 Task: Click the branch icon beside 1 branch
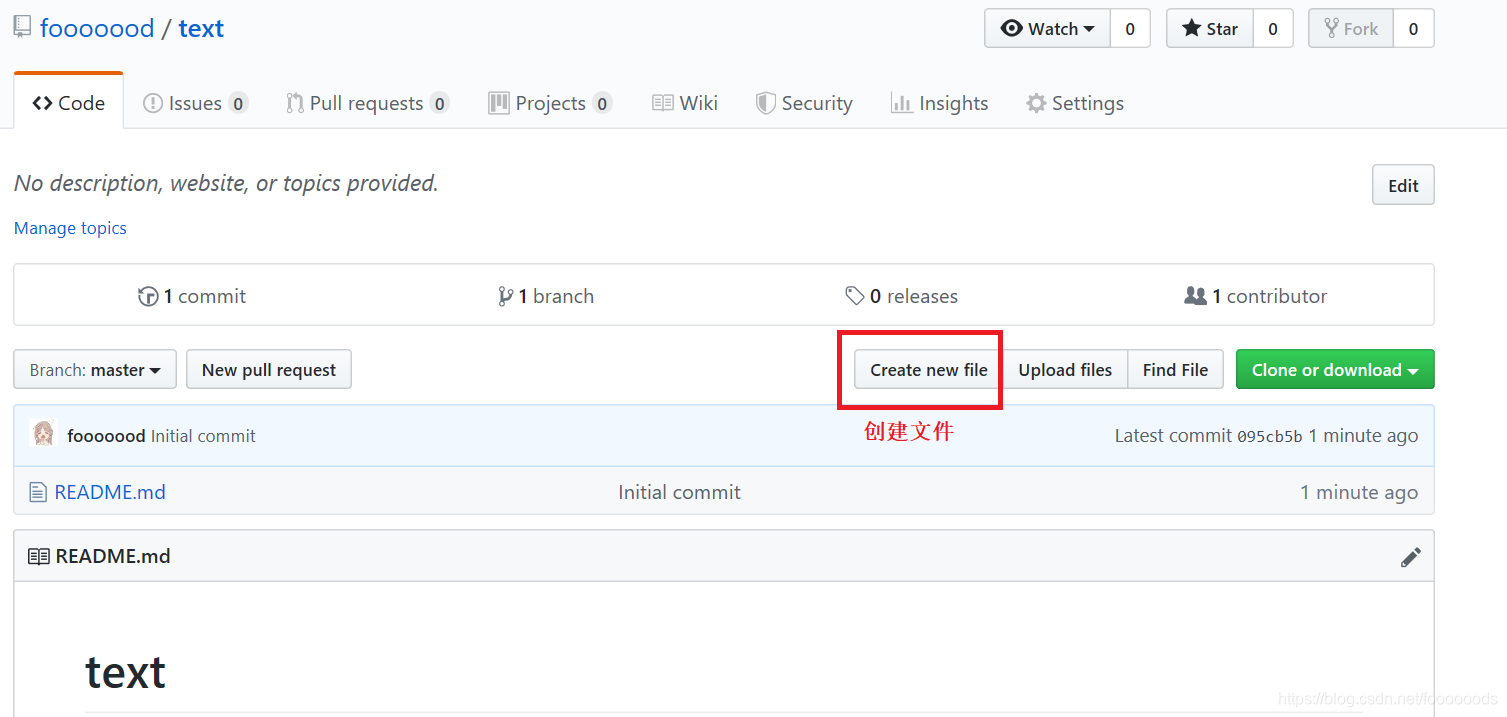pos(505,296)
